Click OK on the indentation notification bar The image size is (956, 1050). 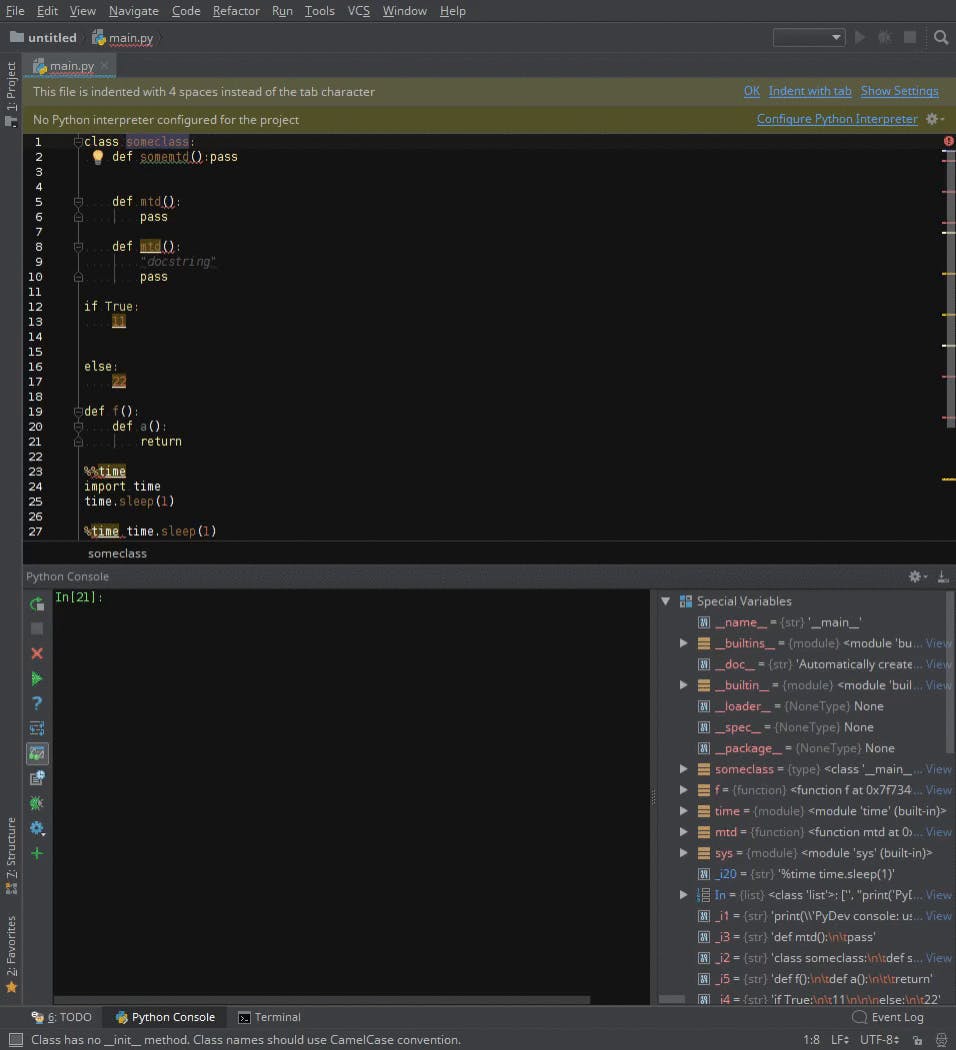point(752,90)
